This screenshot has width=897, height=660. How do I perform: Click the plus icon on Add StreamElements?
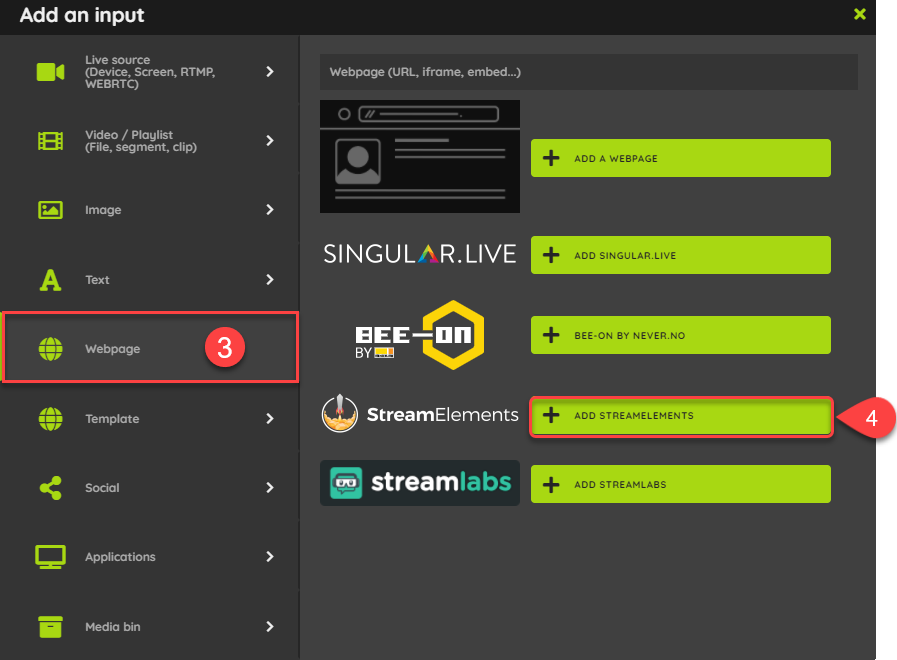click(x=551, y=415)
